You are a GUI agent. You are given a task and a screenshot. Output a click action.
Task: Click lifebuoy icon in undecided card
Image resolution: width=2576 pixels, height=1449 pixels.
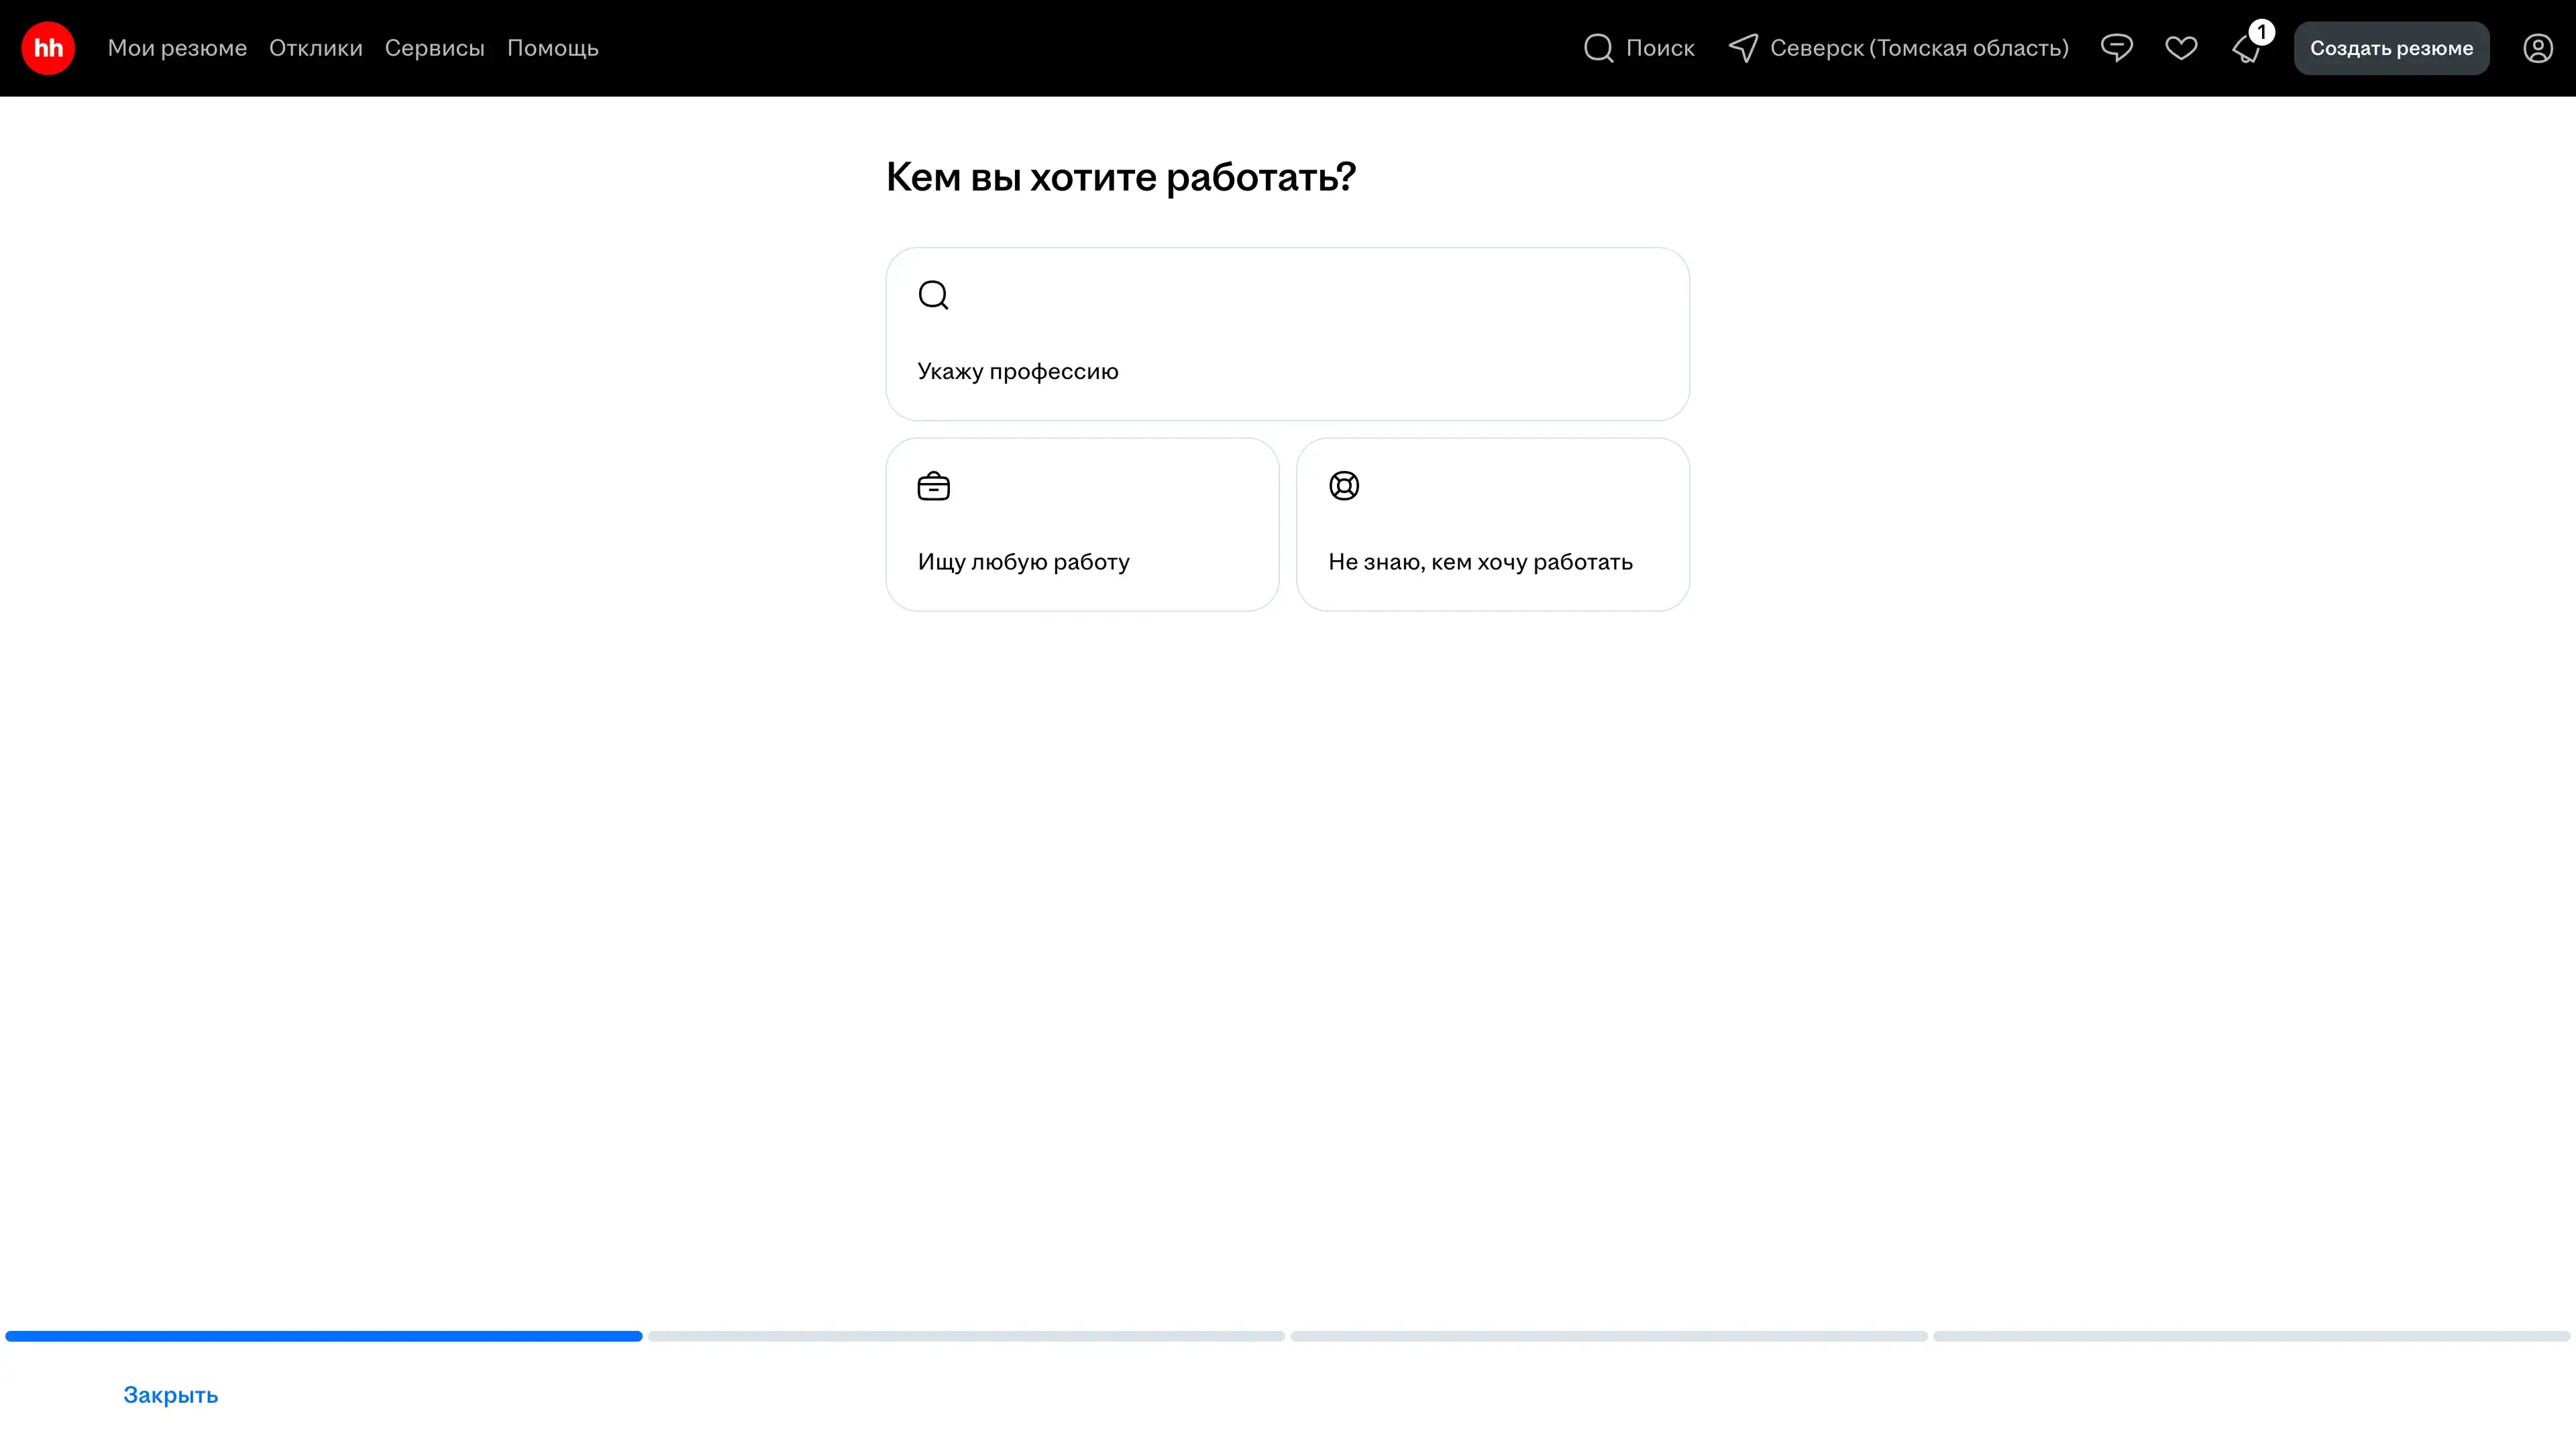coord(1343,486)
